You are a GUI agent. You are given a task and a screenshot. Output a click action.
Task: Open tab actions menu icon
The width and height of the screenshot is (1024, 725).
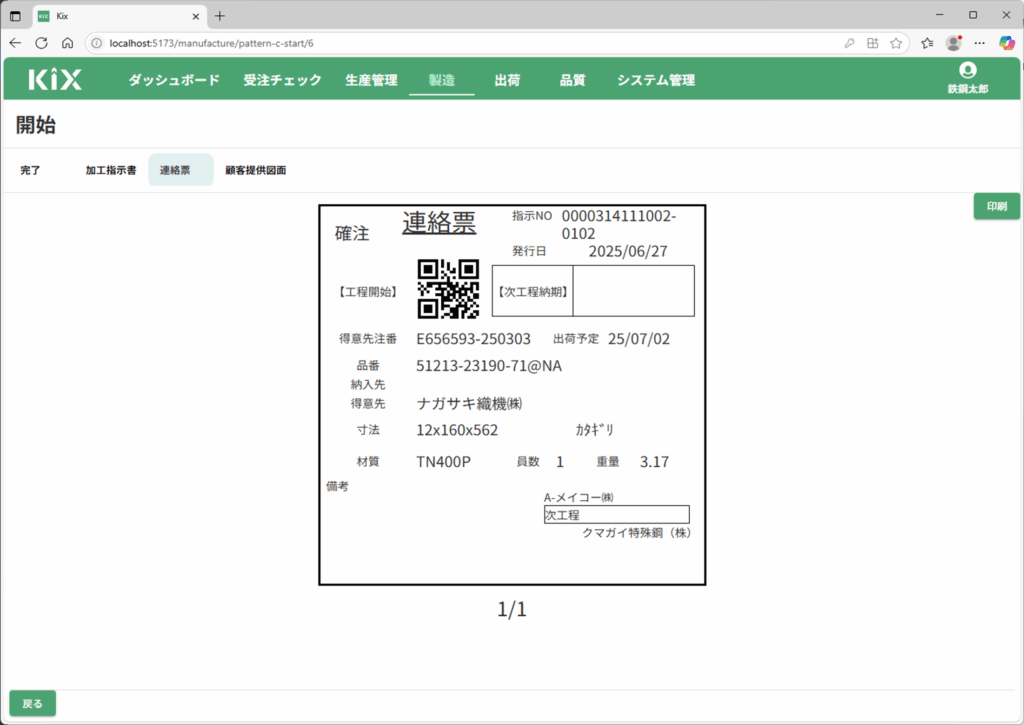(x=15, y=16)
